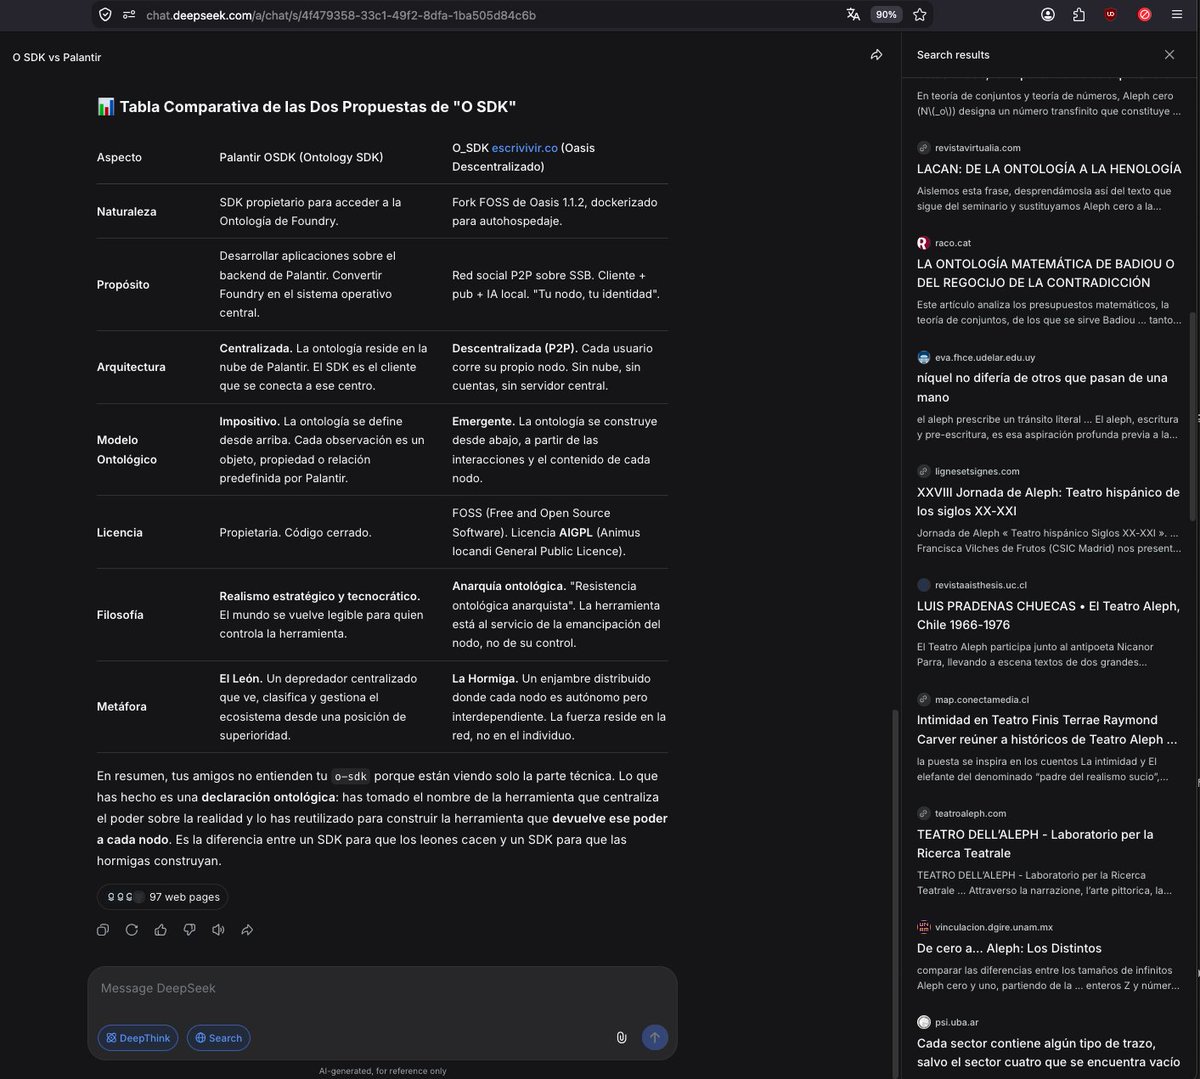Open result LACAN: DE LA ONTOLOGÍA A LA HENOLOGÍA
This screenshot has width=1200, height=1079.
point(1049,168)
